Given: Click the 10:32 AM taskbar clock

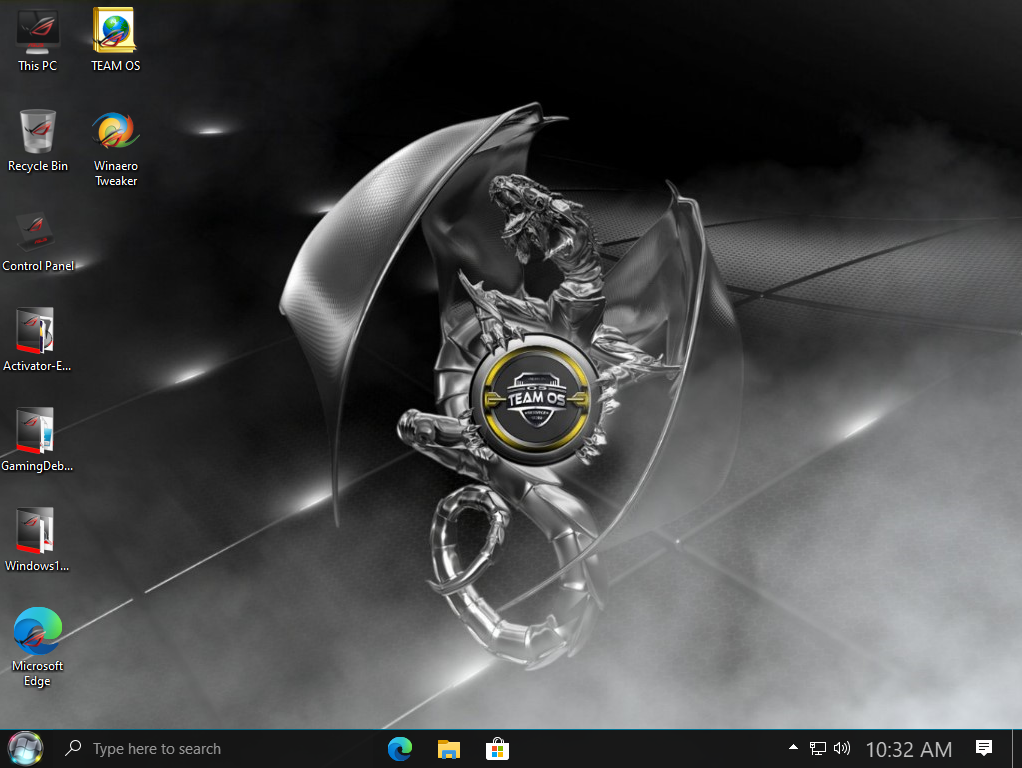Looking at the screenshot, I should [909, 750].
